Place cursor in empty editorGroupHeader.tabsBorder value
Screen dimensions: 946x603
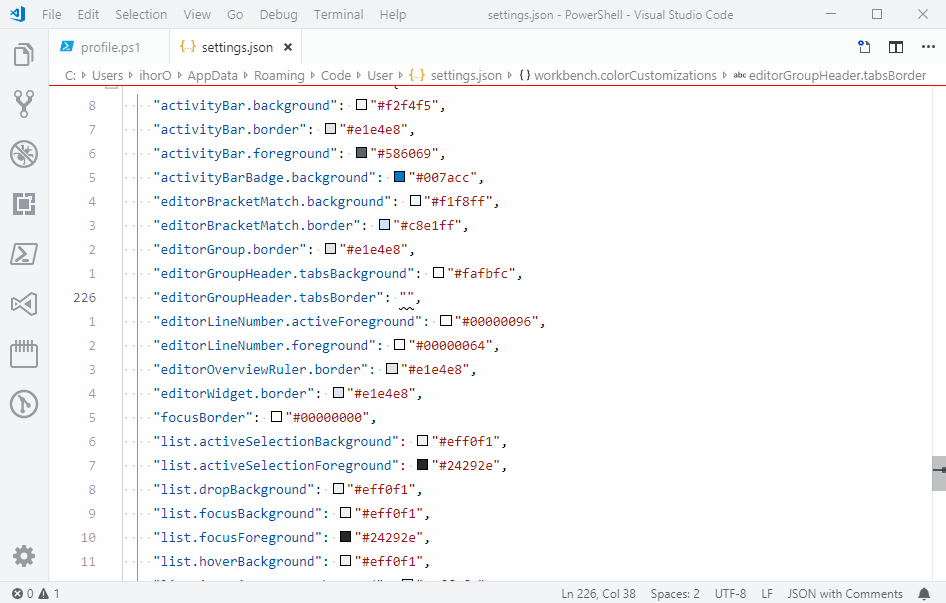click(407, 298)
